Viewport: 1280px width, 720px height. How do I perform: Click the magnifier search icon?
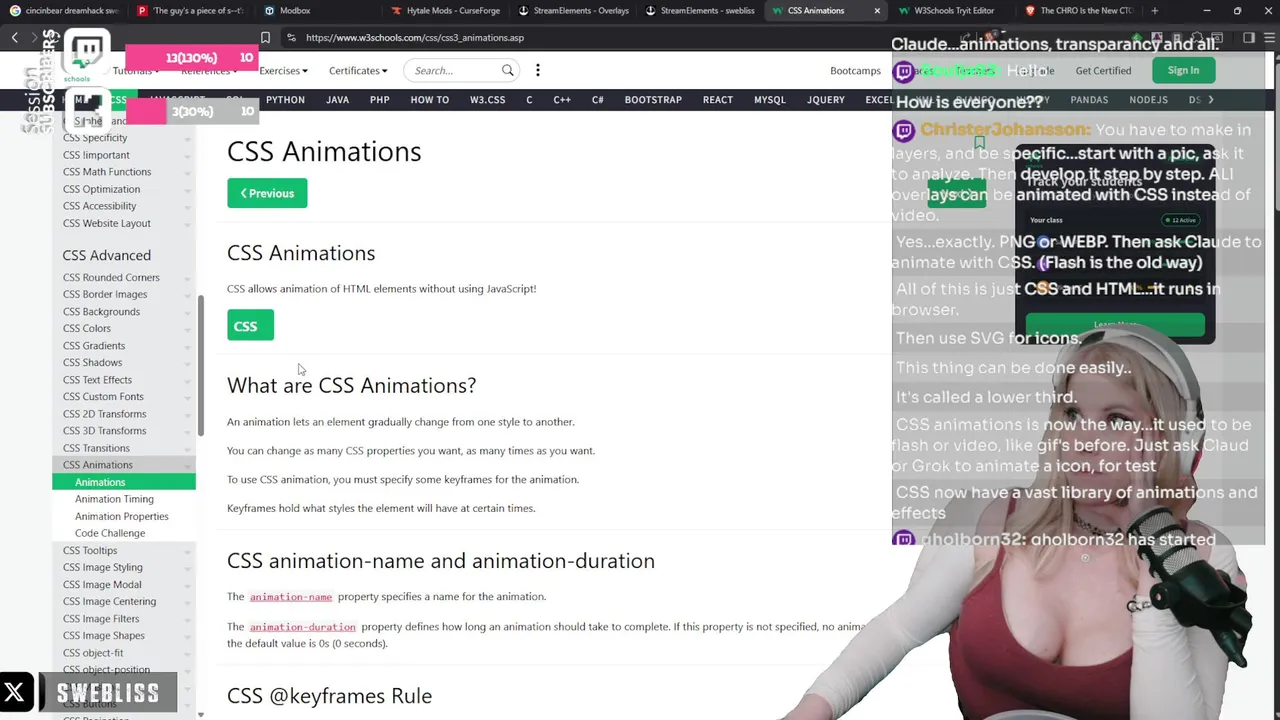[508, 70]
